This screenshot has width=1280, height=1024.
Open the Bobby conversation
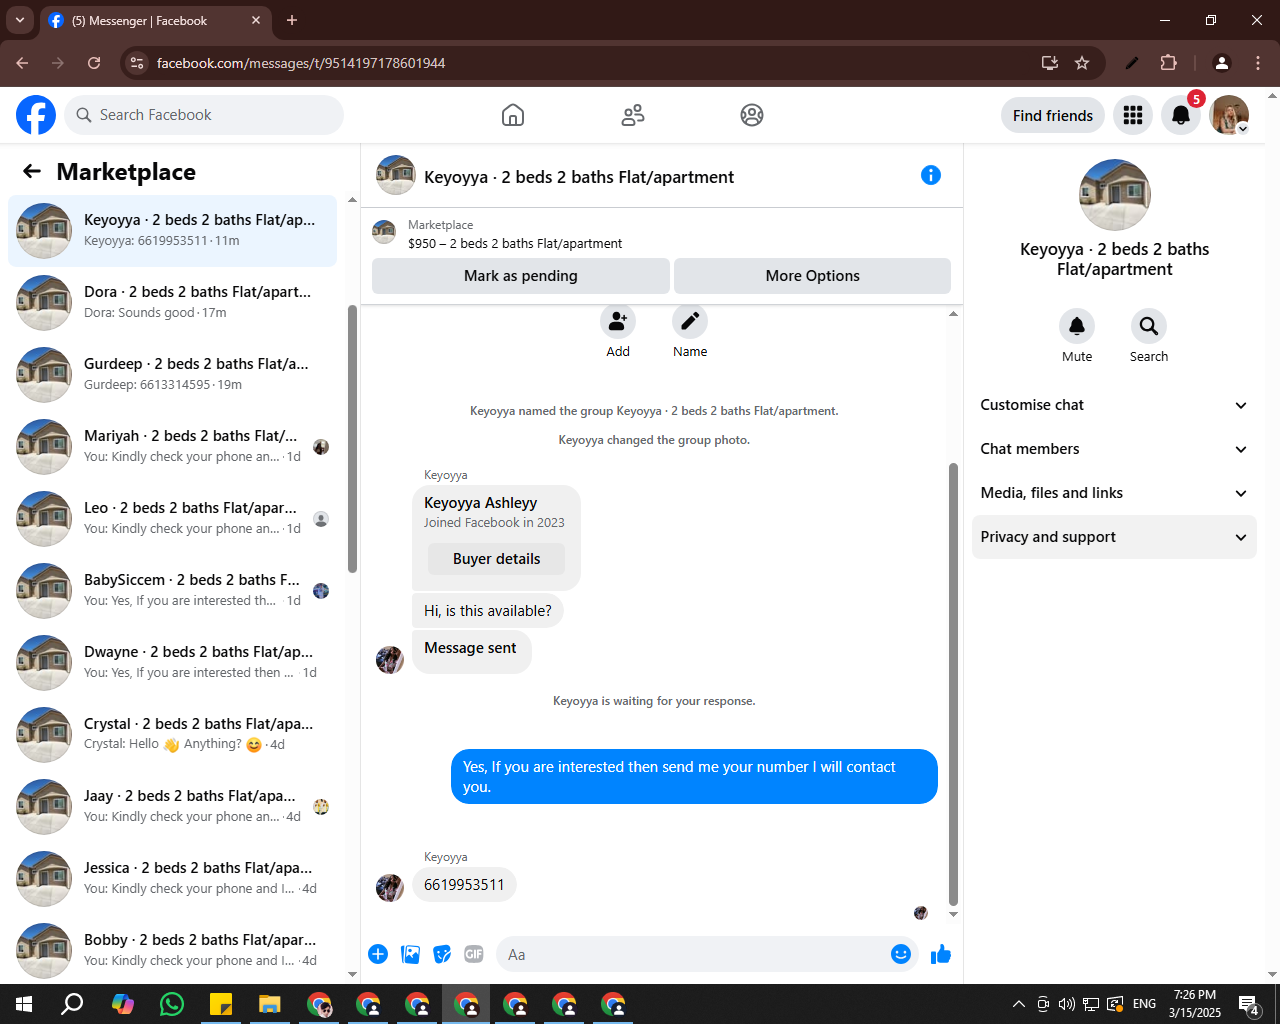click(172, 950)
